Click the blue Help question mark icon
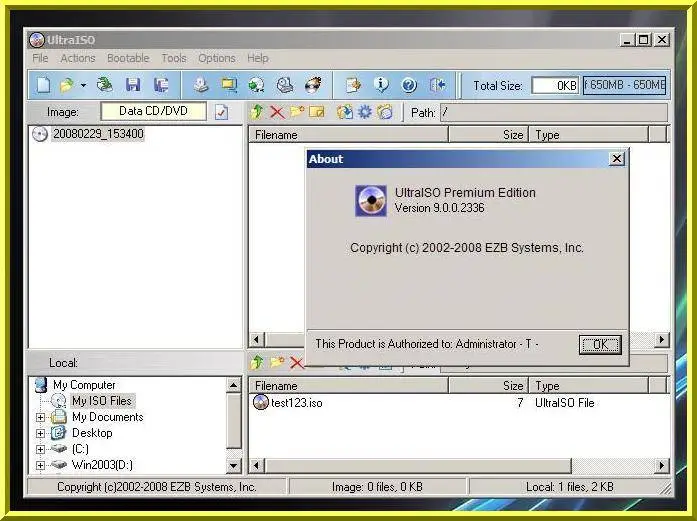 tap(409, 84)
